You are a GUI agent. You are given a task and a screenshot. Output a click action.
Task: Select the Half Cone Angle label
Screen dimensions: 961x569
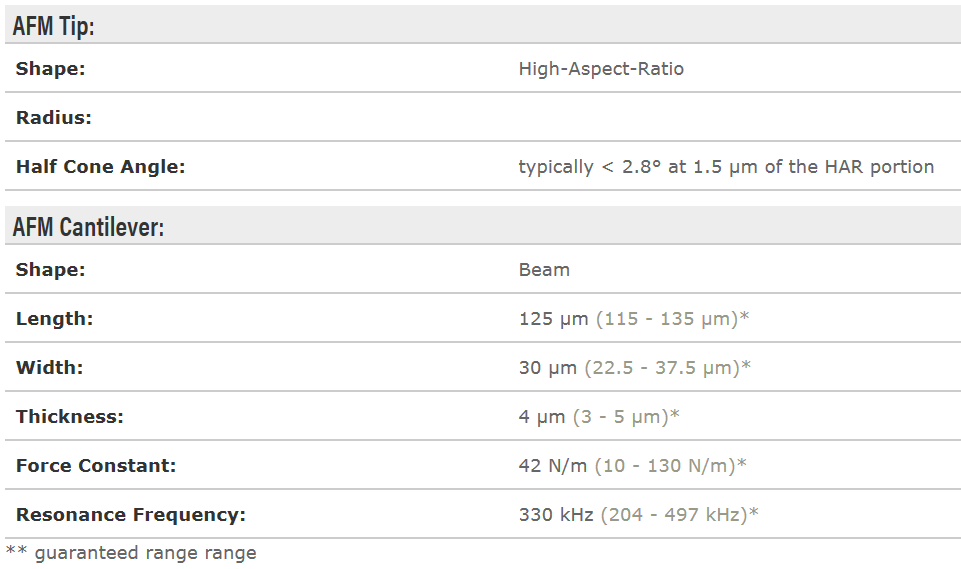pos(101,167)
